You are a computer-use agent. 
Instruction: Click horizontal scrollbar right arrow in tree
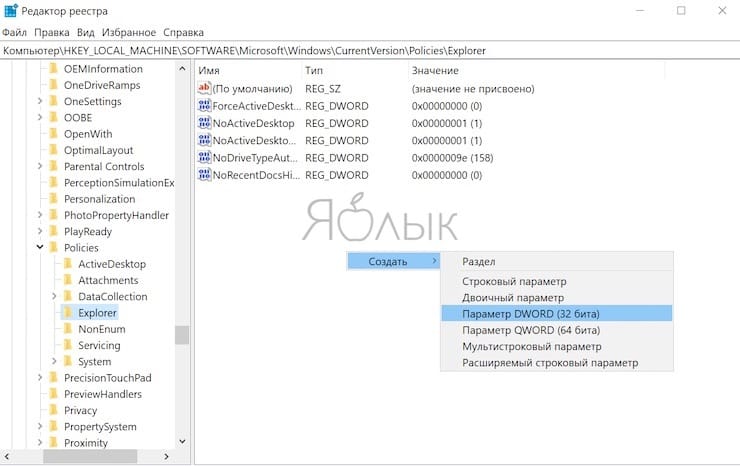coord(166,456)
